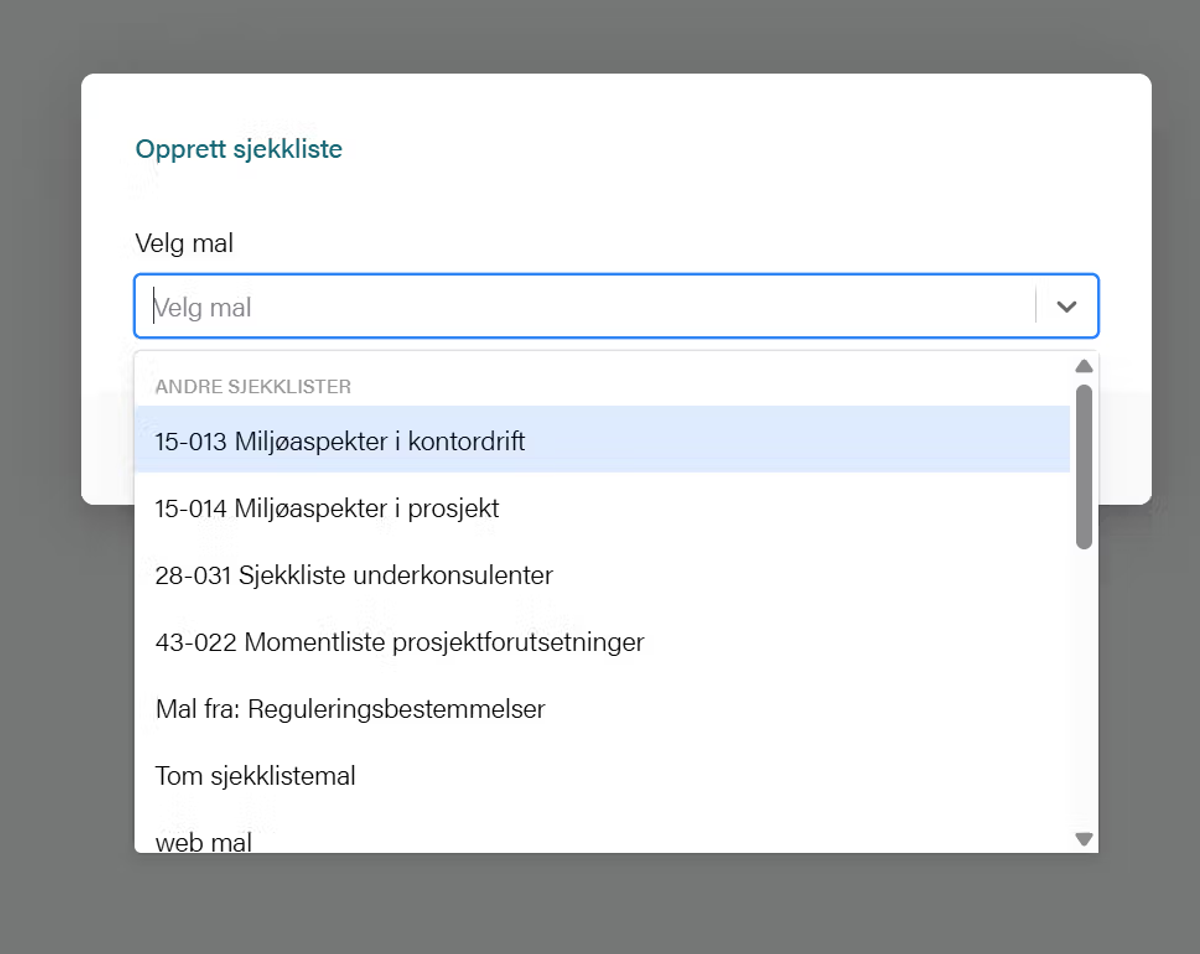Viewport: 1200px width, 954px height.
Task: Choose 28-031 Sjekkliste underkonsulenter
Action: coord(353,575)
